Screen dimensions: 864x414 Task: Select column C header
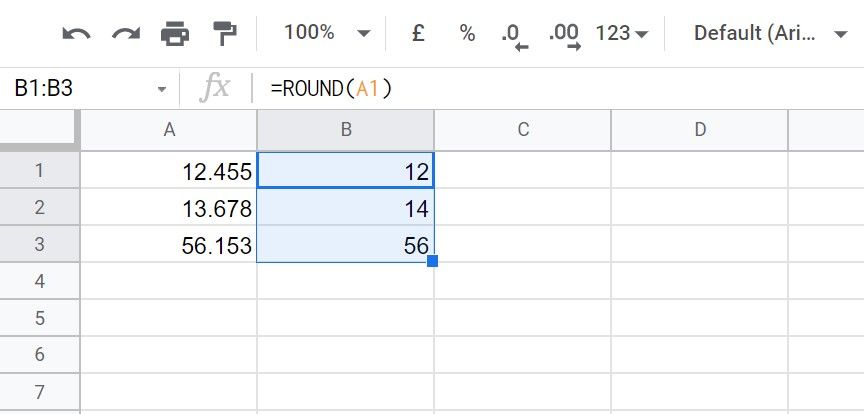523,130
